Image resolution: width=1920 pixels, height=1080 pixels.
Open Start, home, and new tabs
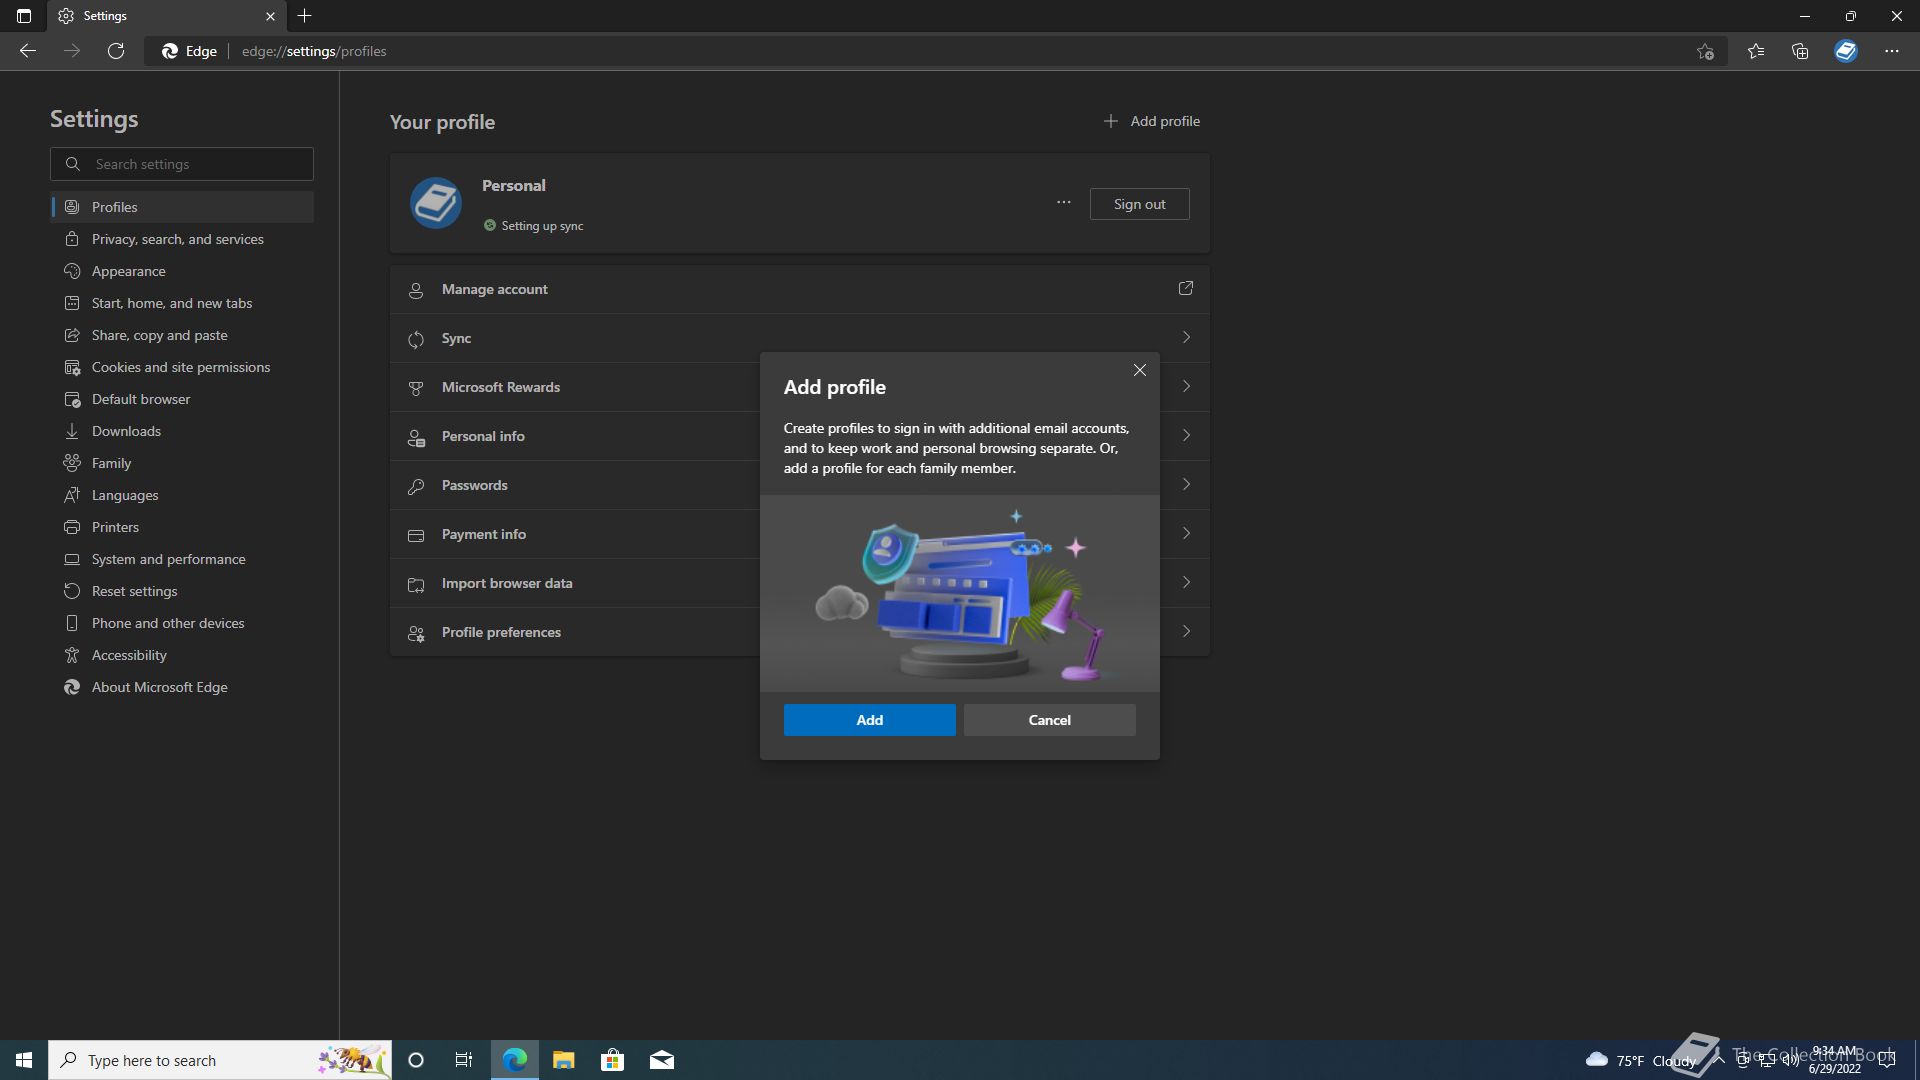click(x=182, y=303)
